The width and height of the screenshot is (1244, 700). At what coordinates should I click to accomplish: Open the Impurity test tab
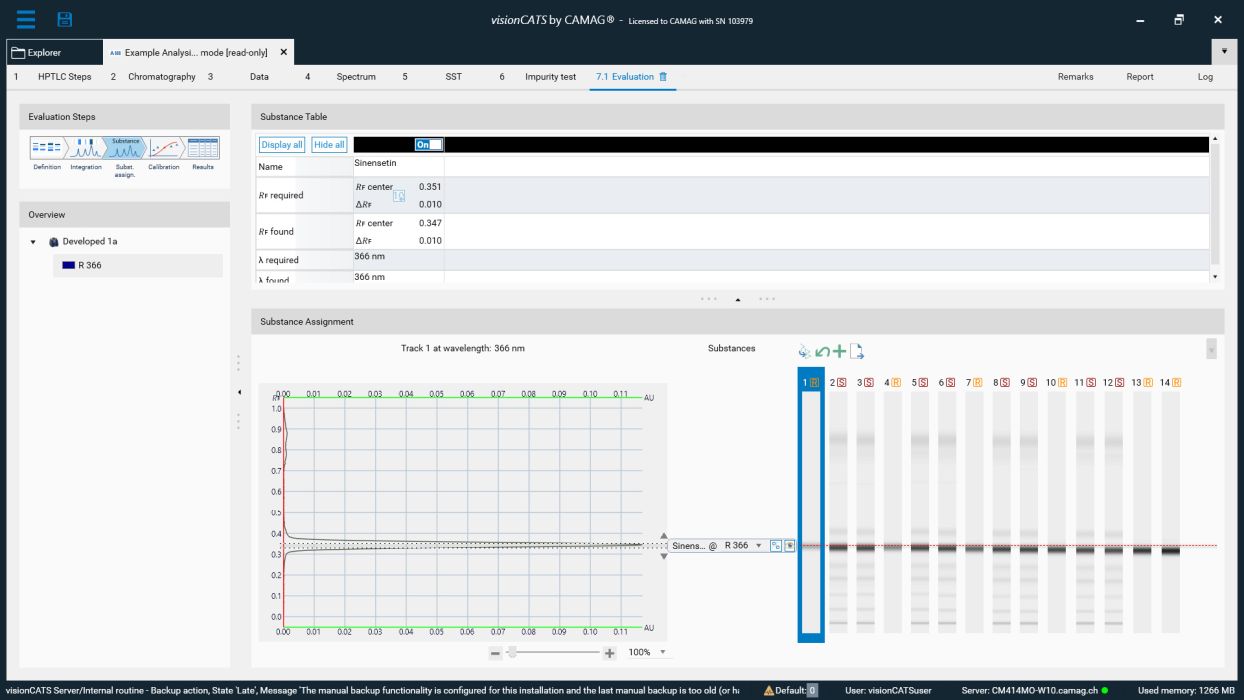pos(550,77)
